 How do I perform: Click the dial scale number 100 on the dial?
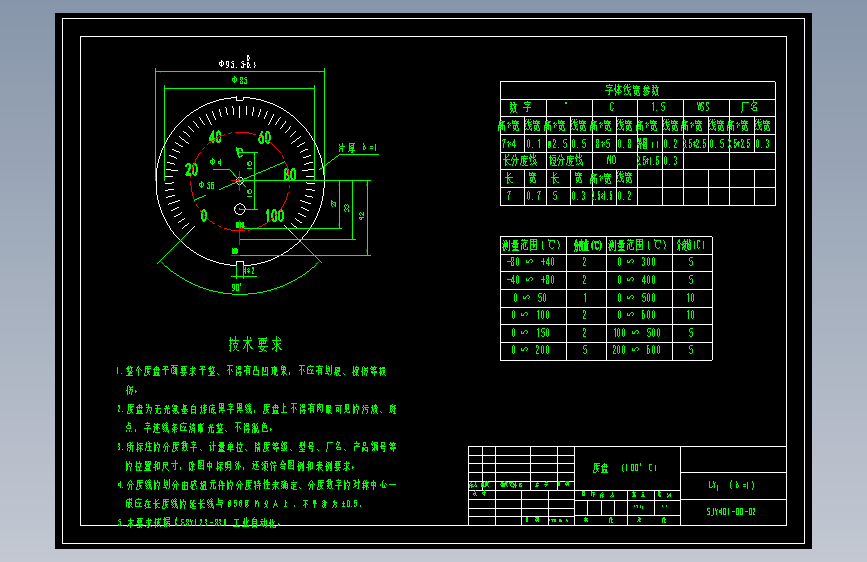275,216
